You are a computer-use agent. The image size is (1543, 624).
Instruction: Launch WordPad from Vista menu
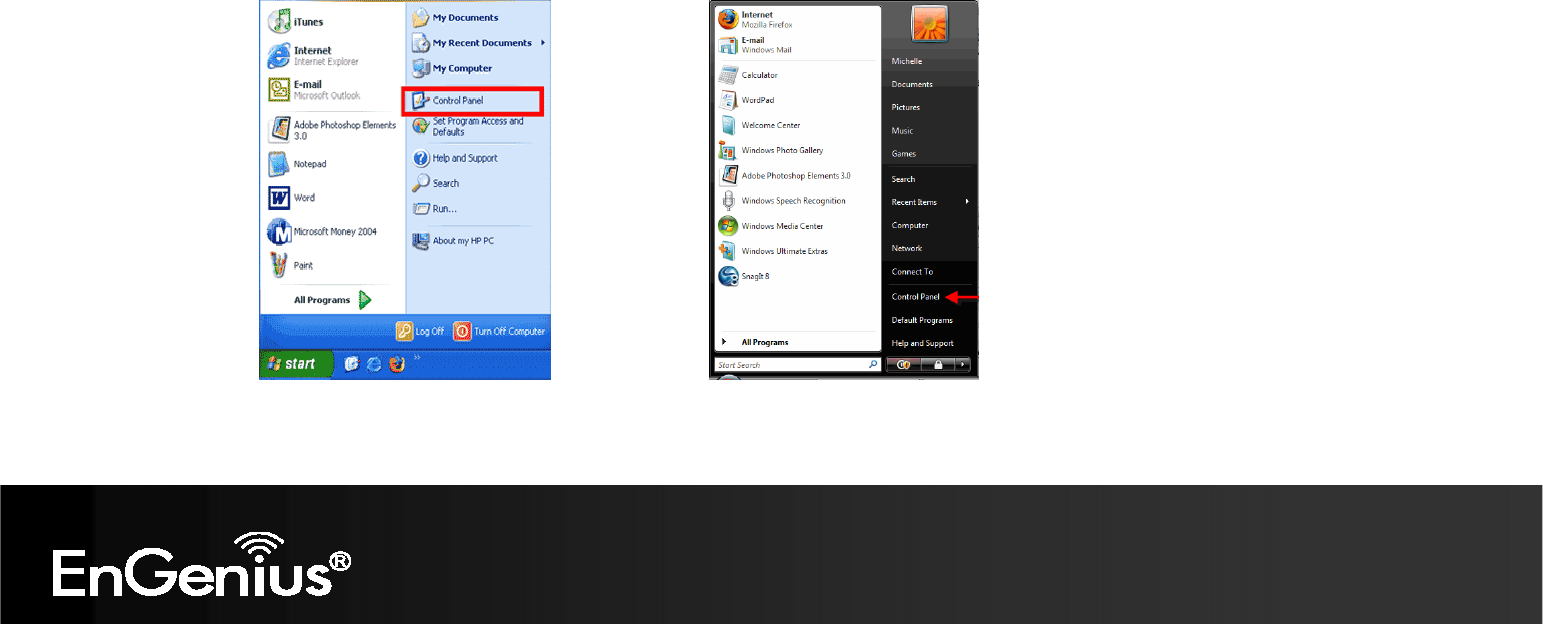point(747,100)
